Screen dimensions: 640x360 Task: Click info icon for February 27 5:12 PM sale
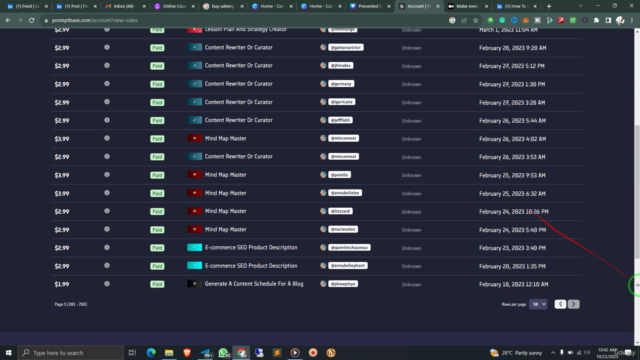(x=107, y=65)
